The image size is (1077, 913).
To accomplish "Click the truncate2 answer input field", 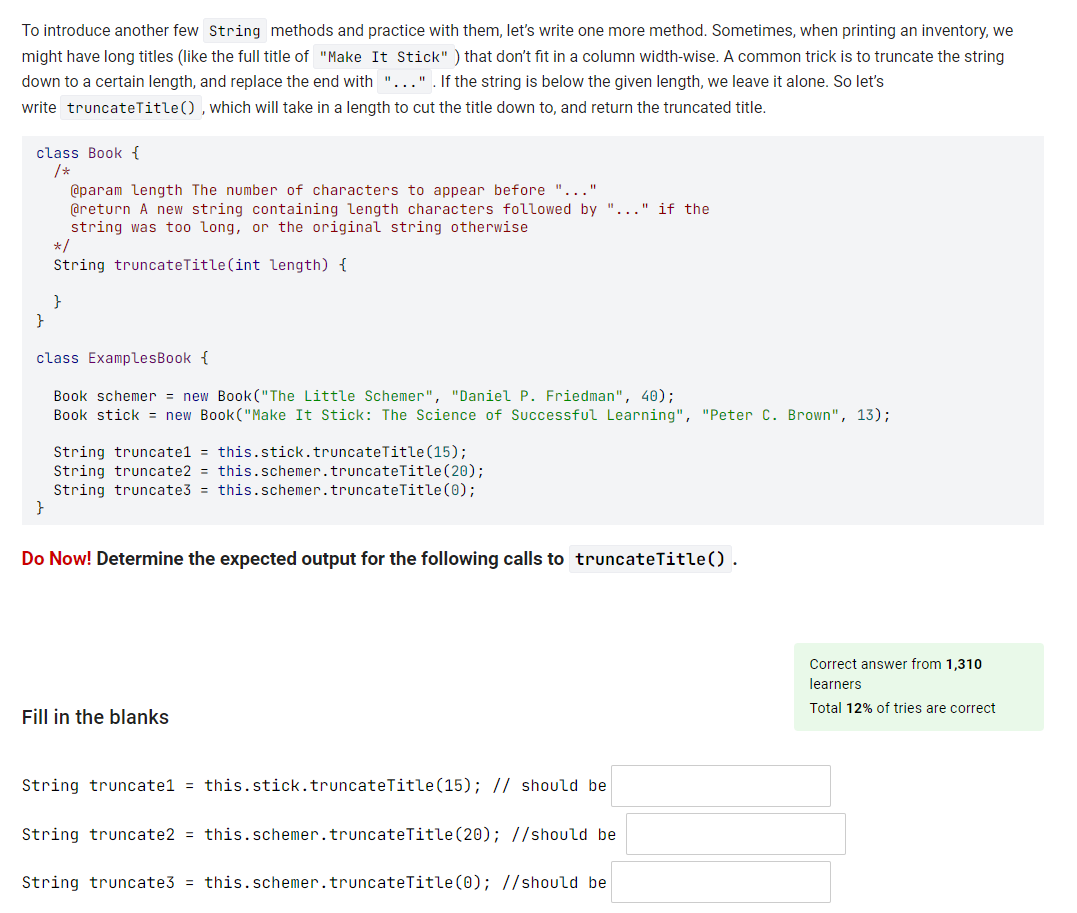I will click(735, 833).
